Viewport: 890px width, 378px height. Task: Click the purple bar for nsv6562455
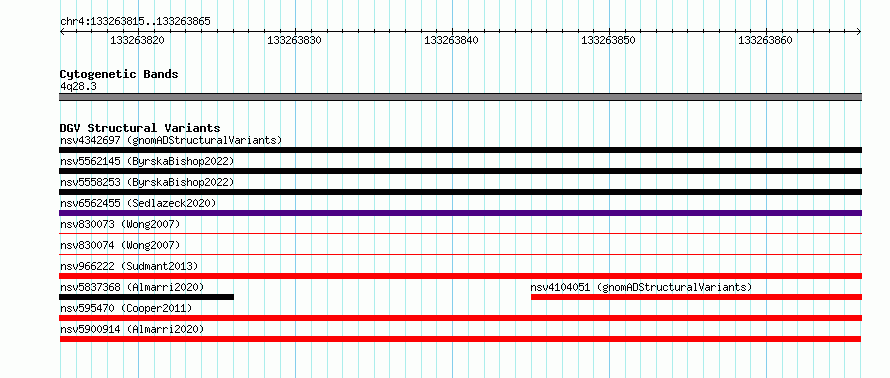click(460, 213)
